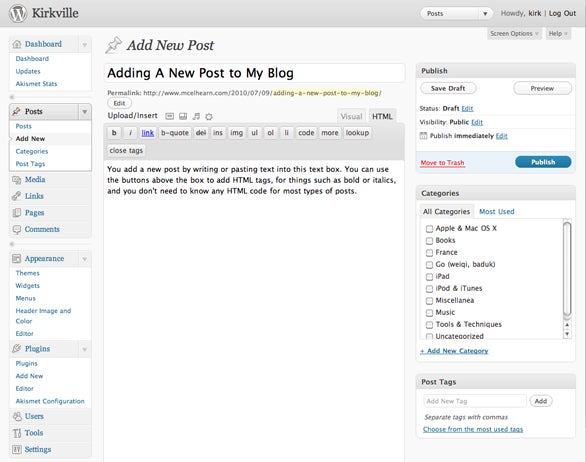Click Add New Category link
Screen dimensions: 586x462
pos(454,351)
